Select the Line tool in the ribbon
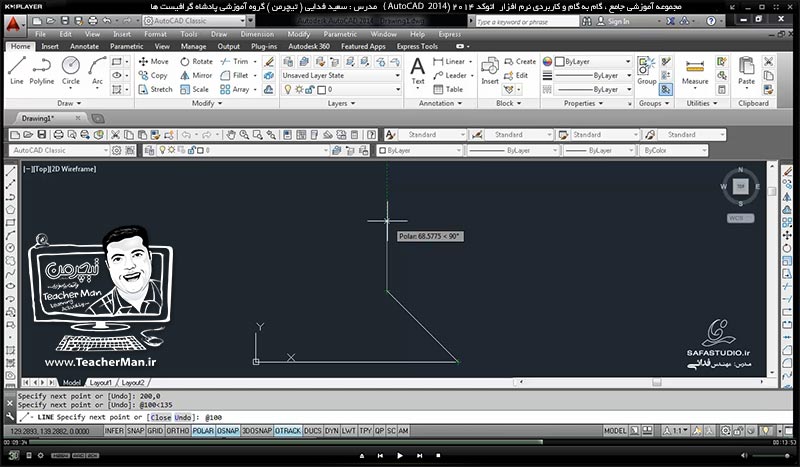Screen dimensions: 800x467 pos(16,70)
